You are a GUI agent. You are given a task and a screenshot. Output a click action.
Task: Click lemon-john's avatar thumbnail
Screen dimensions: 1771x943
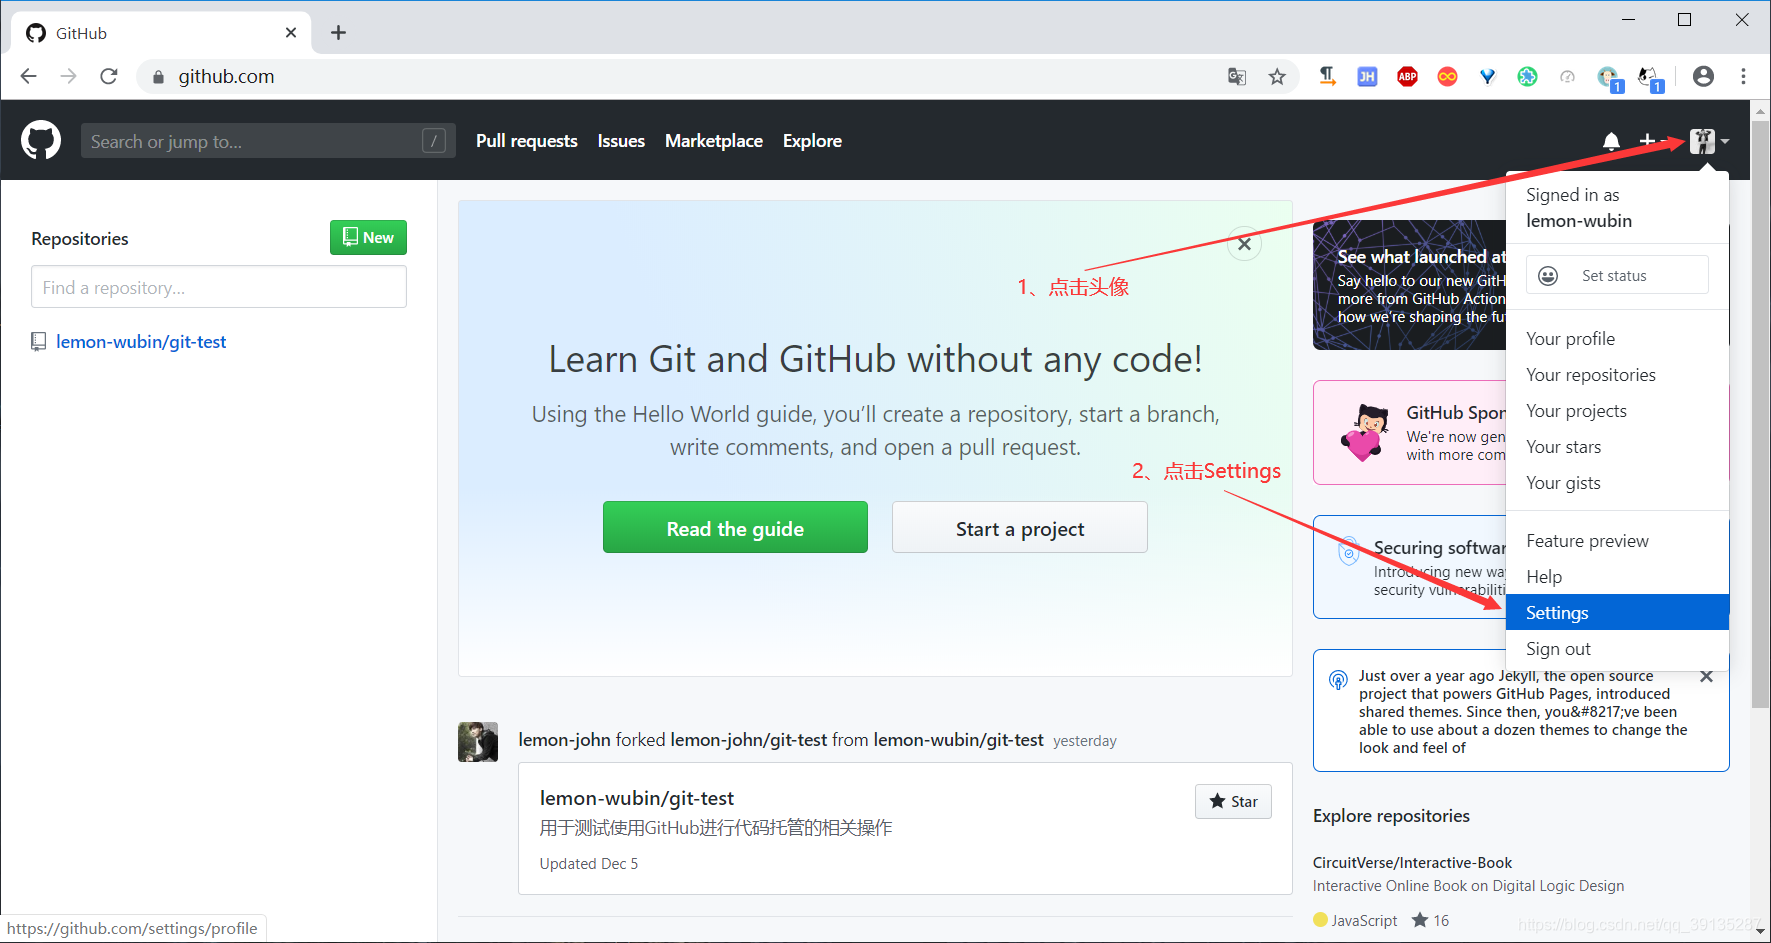coord(478,742)
